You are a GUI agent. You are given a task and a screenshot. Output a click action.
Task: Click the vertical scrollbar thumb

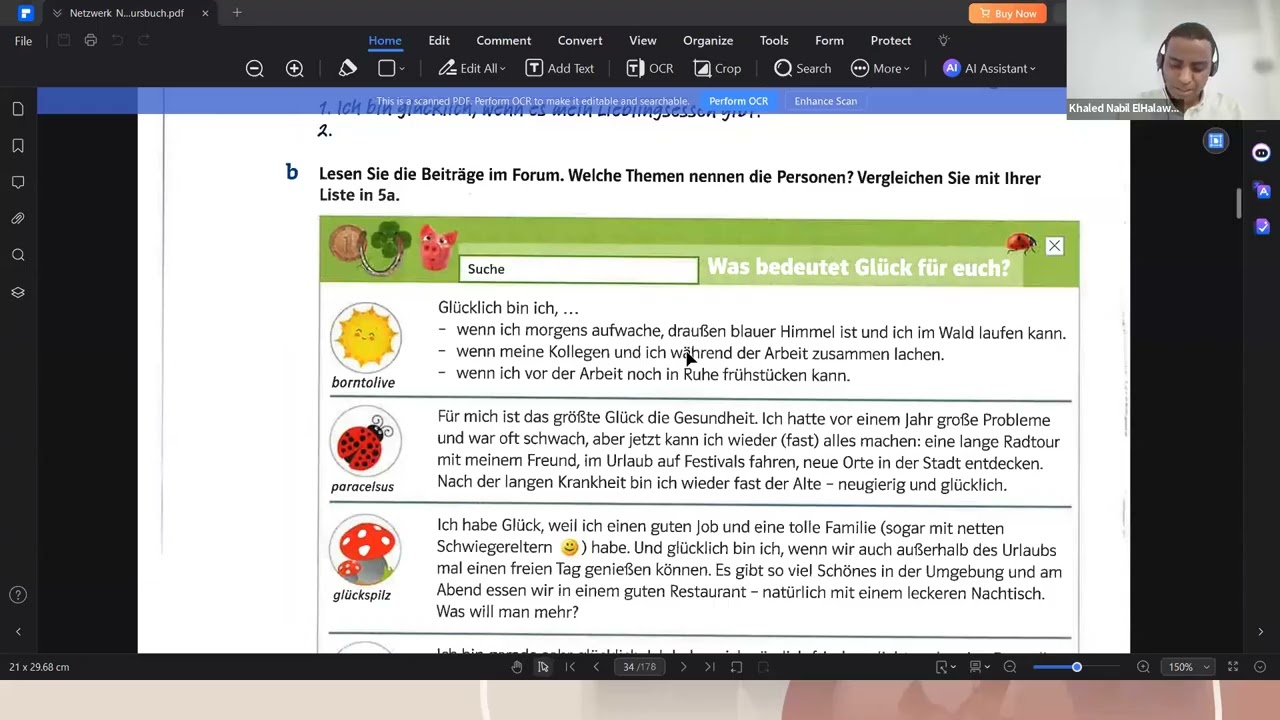1238,202
